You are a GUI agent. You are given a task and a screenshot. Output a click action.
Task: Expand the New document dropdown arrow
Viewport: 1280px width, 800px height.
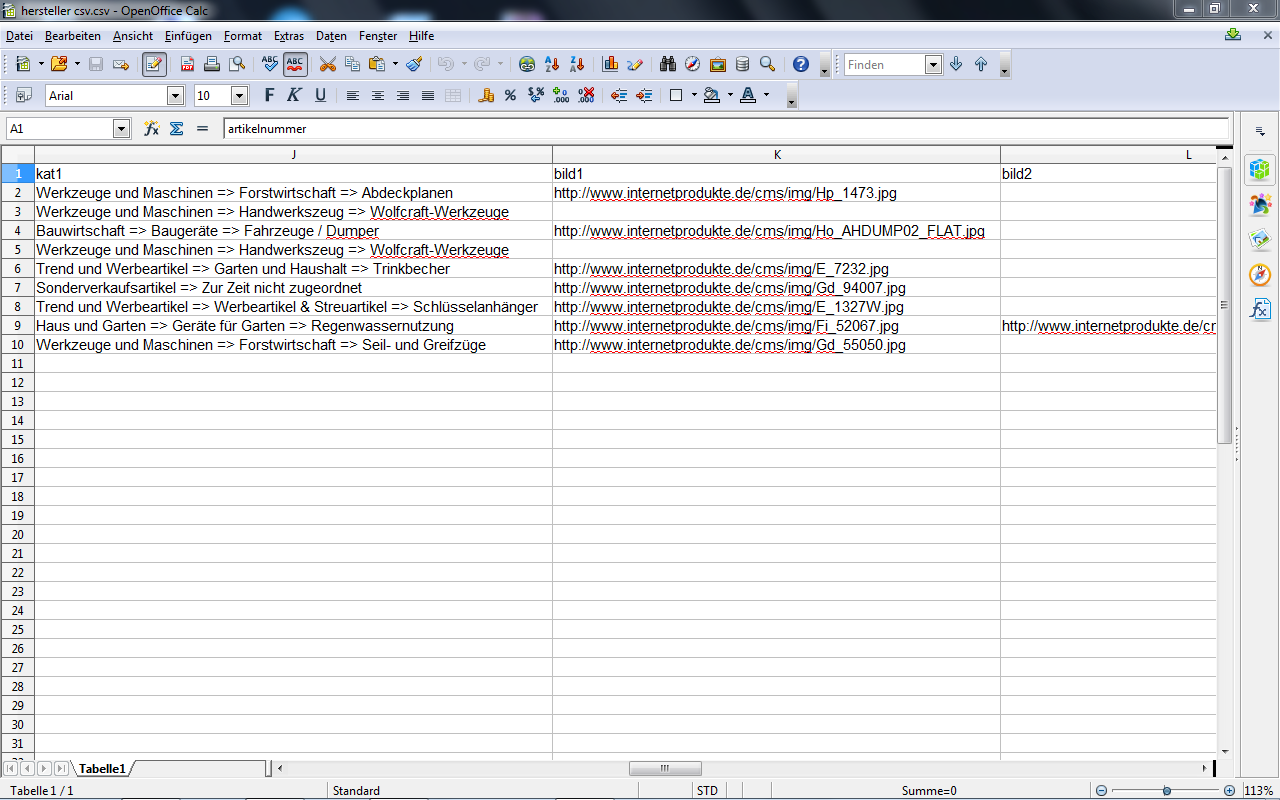point(41,64)
